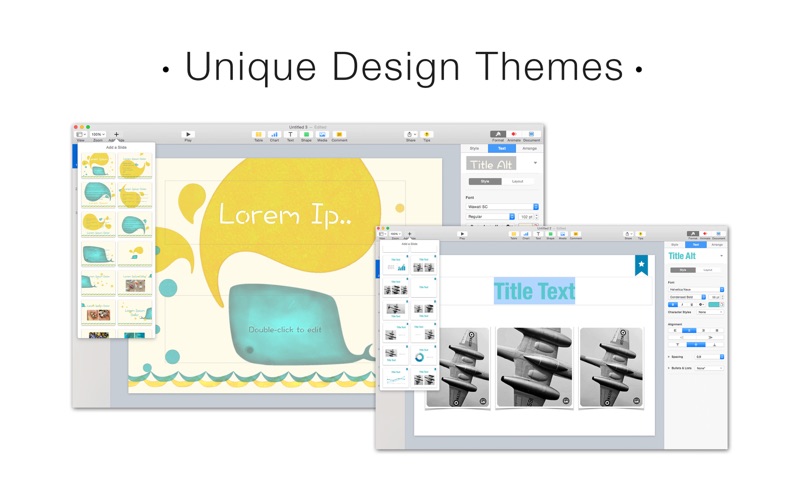
Task: Open Condensed Bold typeface dropdown
Action: click(687, 297)
